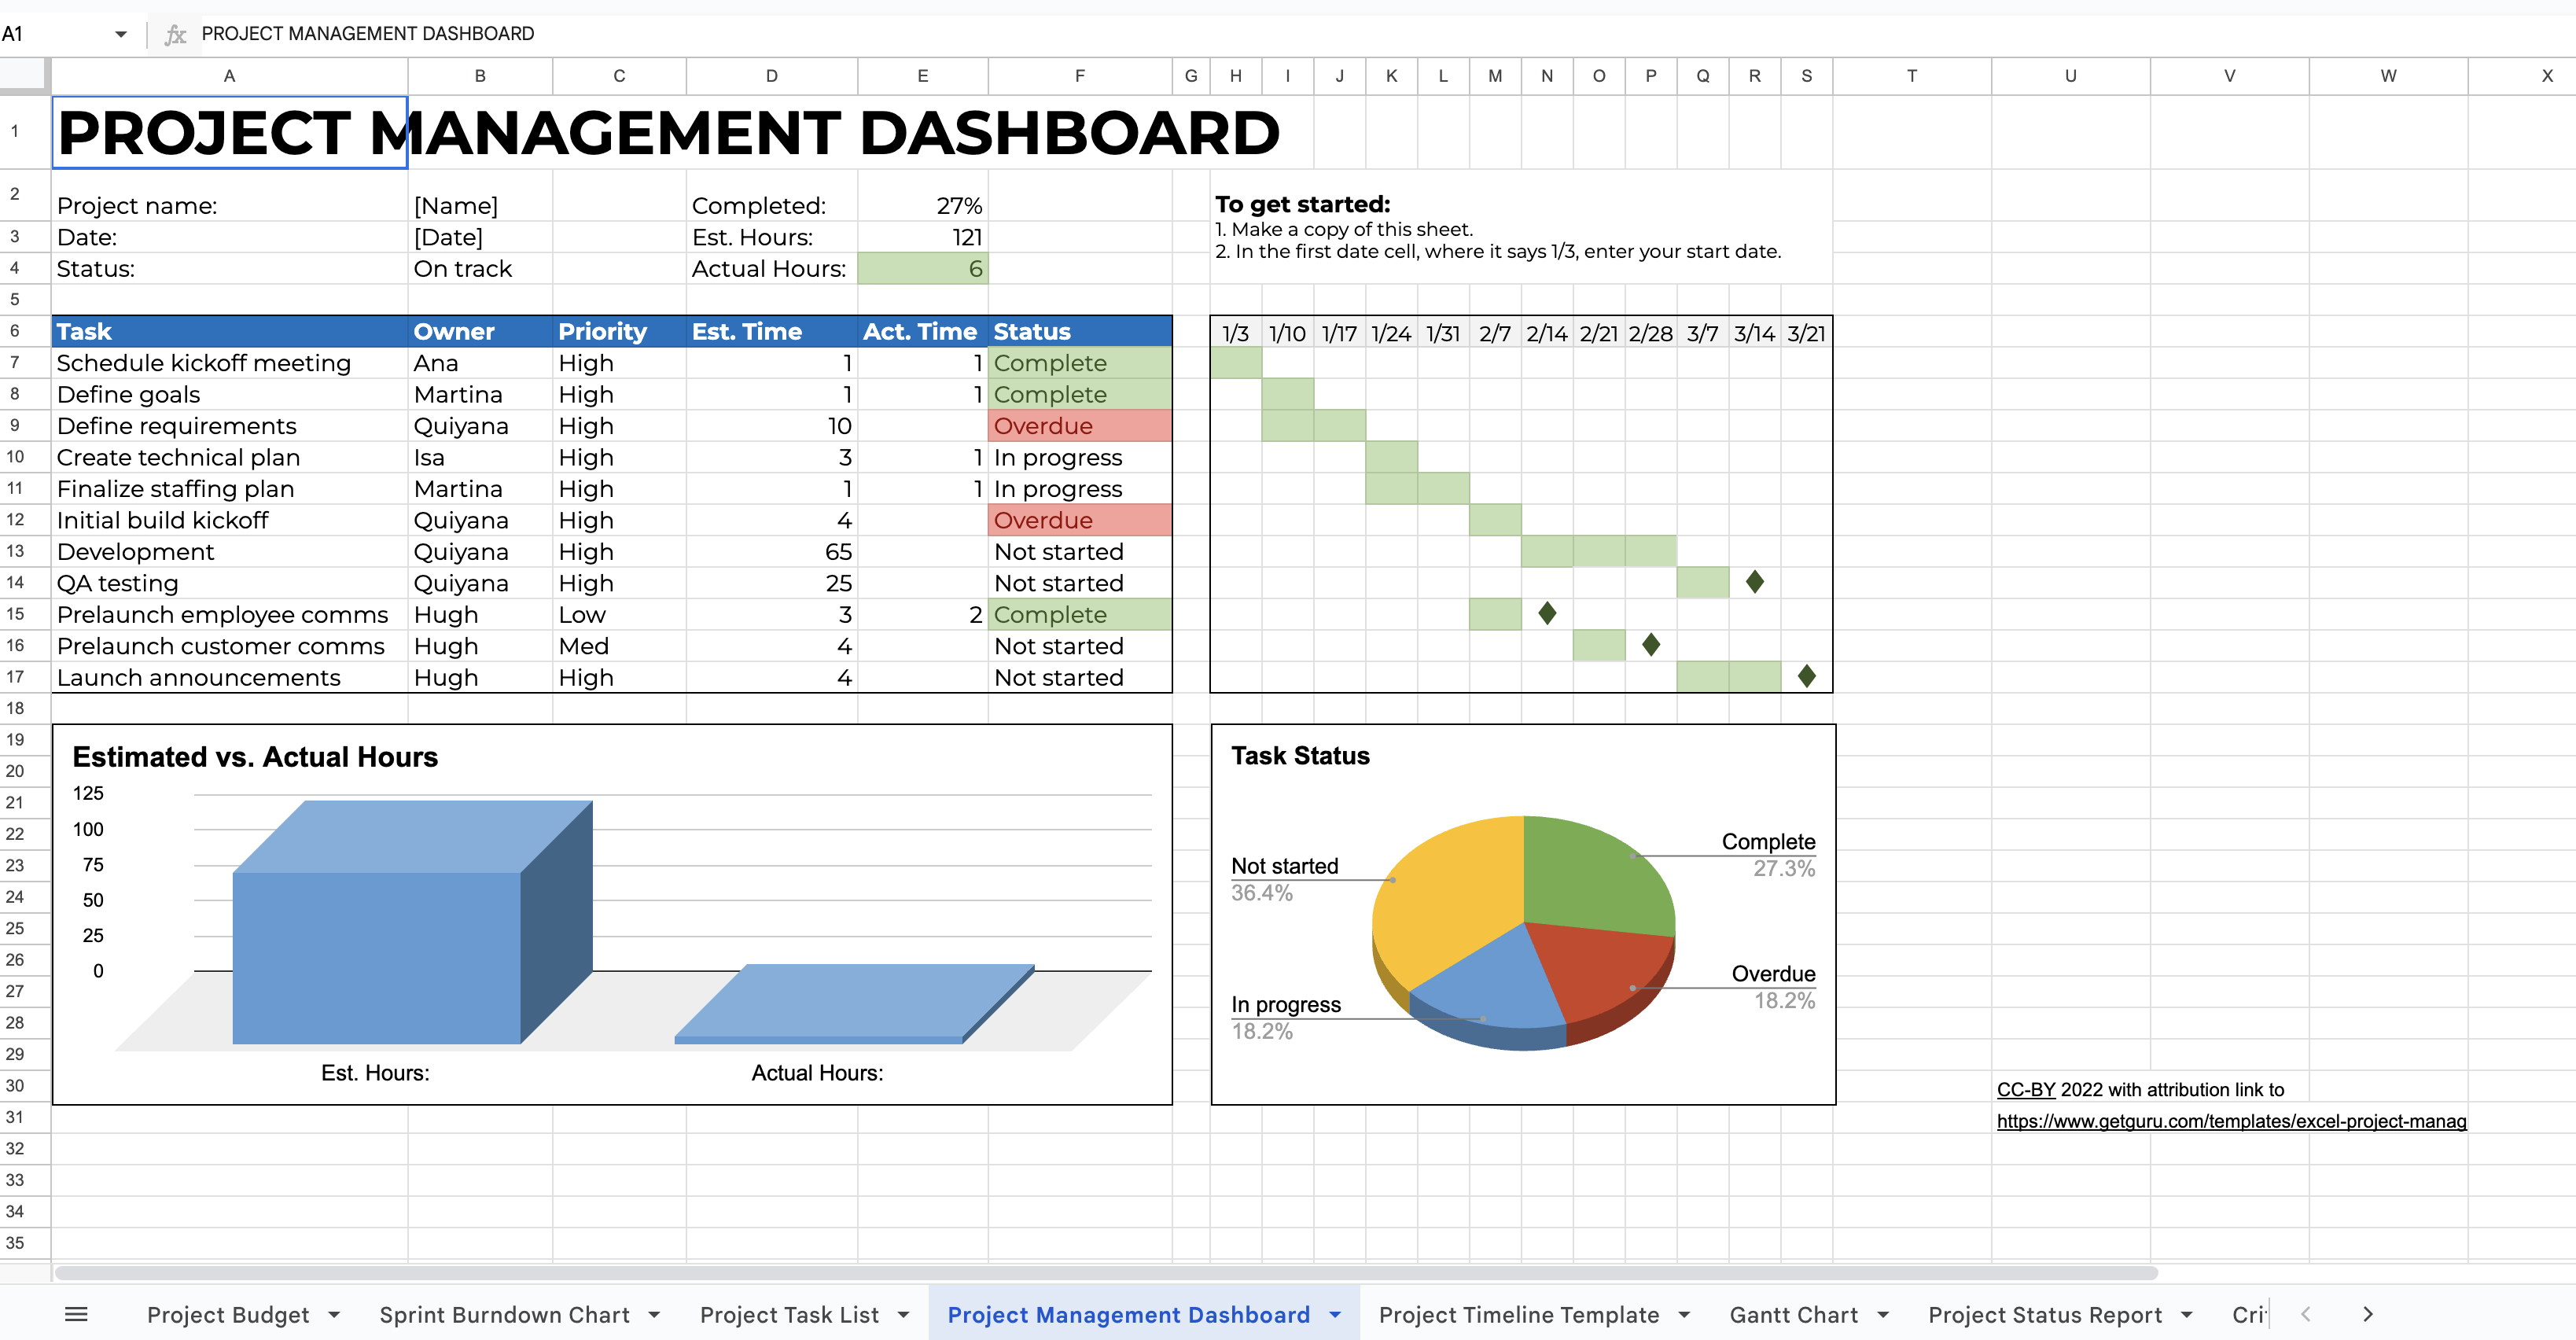Select the 'Low' priority cell
The width and height of the screenshot is (2576, 1340).
click(x=619, y=614)
